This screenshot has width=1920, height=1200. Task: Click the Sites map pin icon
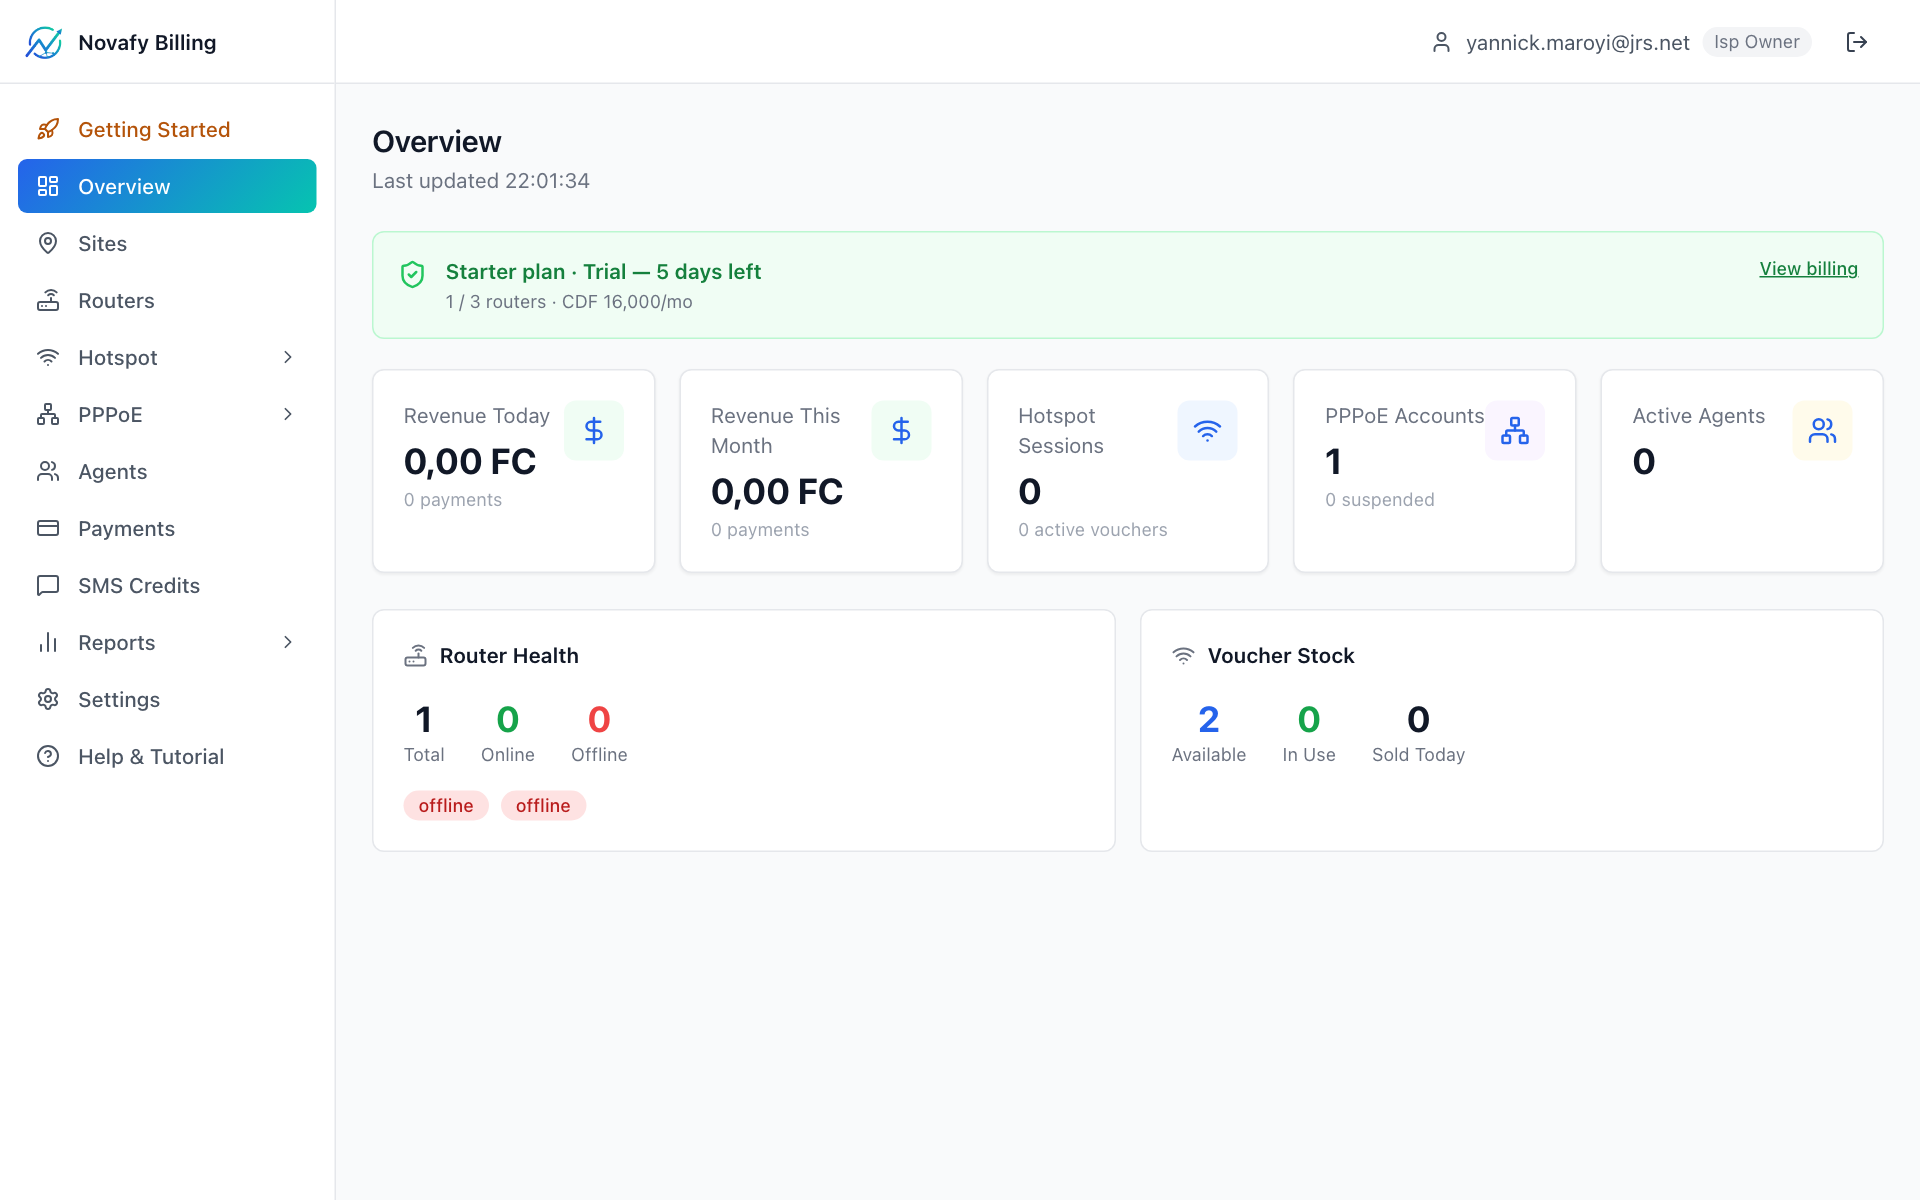click(48, 243)
